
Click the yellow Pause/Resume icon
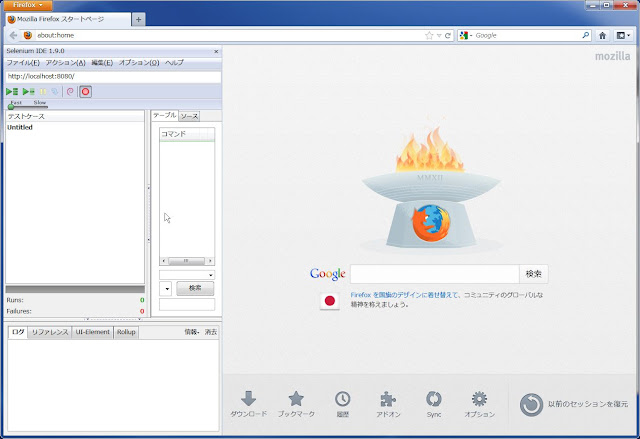pos(43,92)
